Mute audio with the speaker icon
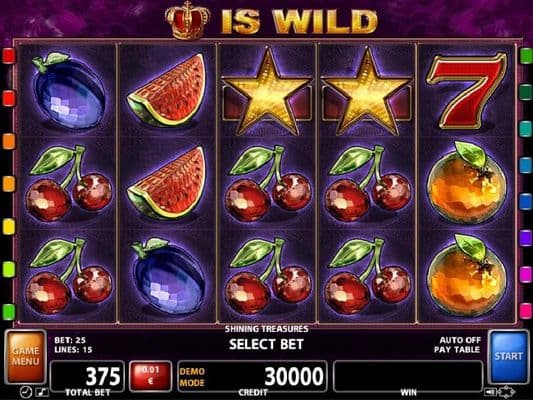This screenshot has width=533, height=400. (x=490, y=393)
